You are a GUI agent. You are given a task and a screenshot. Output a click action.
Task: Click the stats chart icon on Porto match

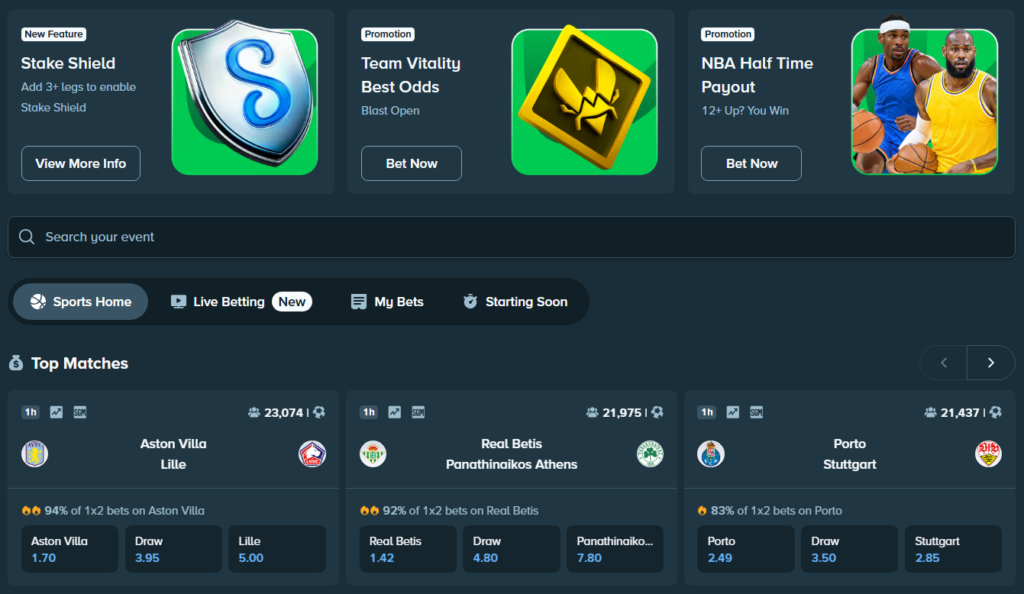pyautogui.click(x=733, y=412)
